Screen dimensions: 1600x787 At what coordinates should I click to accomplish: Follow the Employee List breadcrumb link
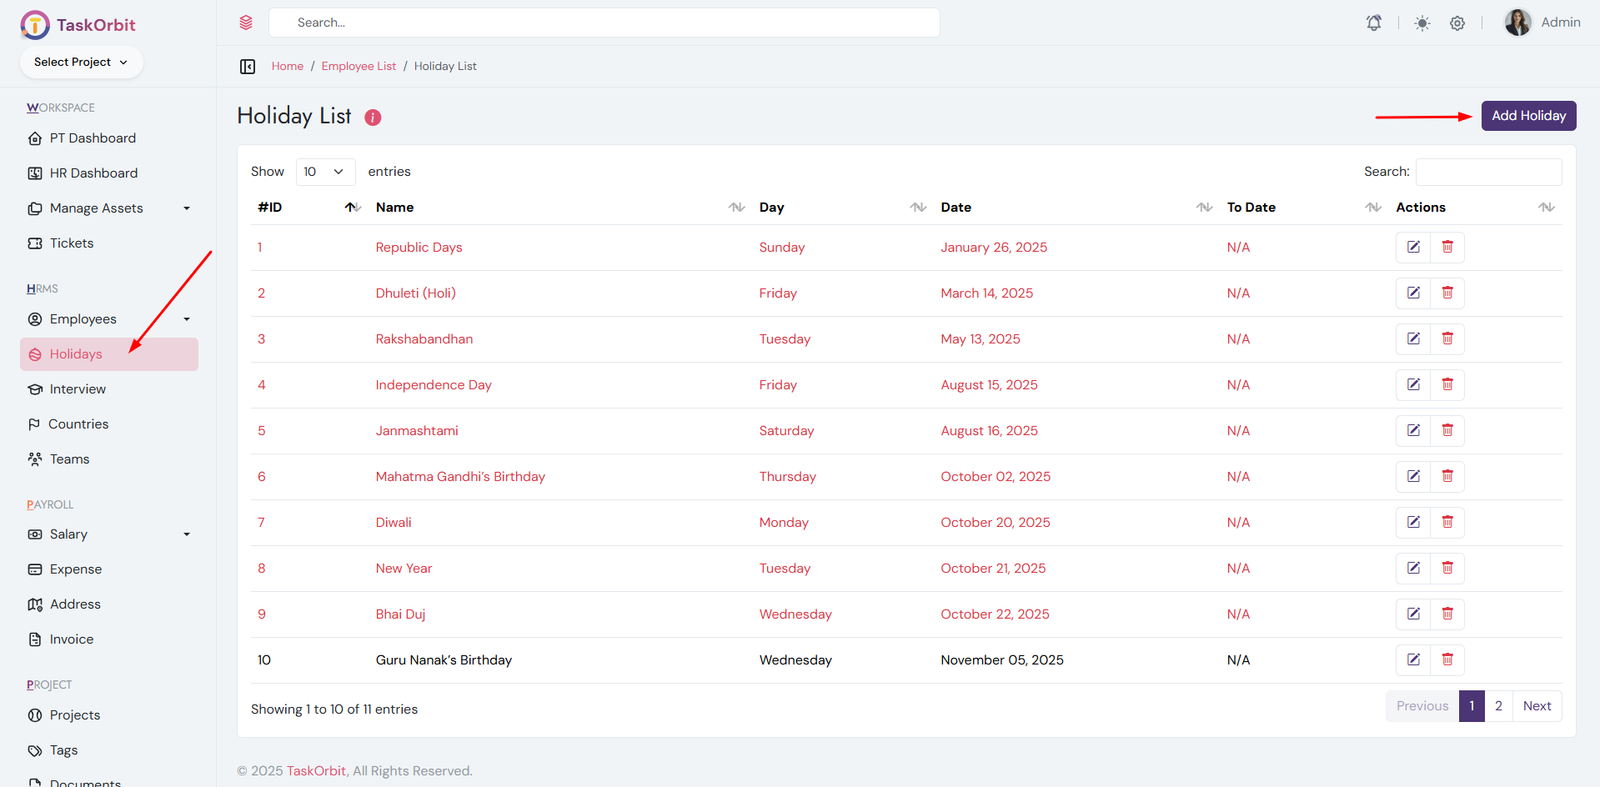coord(358,67)
